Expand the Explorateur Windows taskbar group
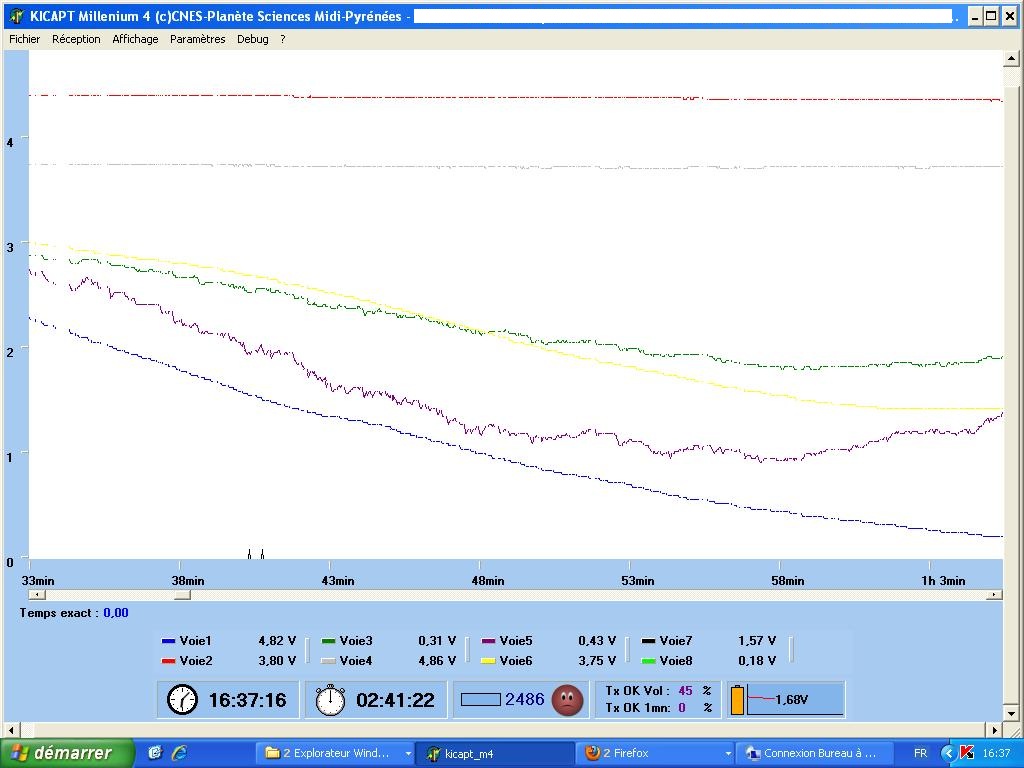1024x768 pixels. click(408, 753)
